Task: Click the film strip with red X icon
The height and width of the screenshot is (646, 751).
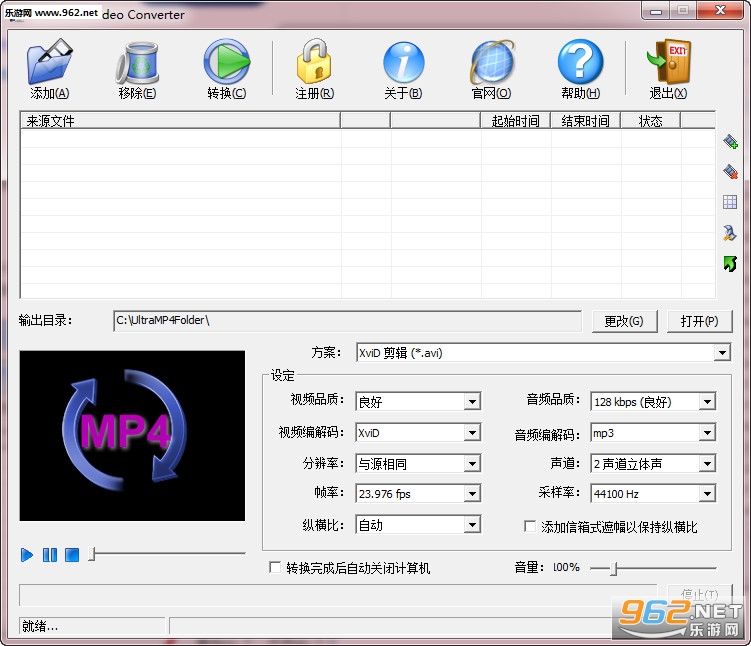Action: (x=730, y=171)
